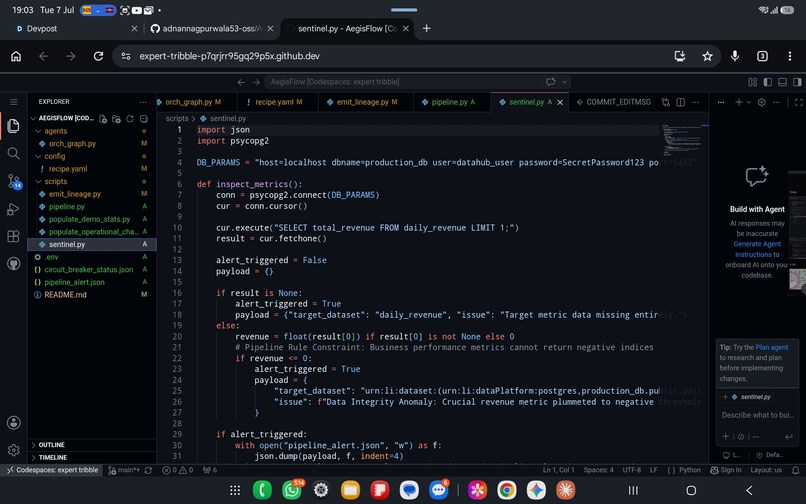Create a new folder in Explorer
The image size is (806, 504).
[117, 119]
